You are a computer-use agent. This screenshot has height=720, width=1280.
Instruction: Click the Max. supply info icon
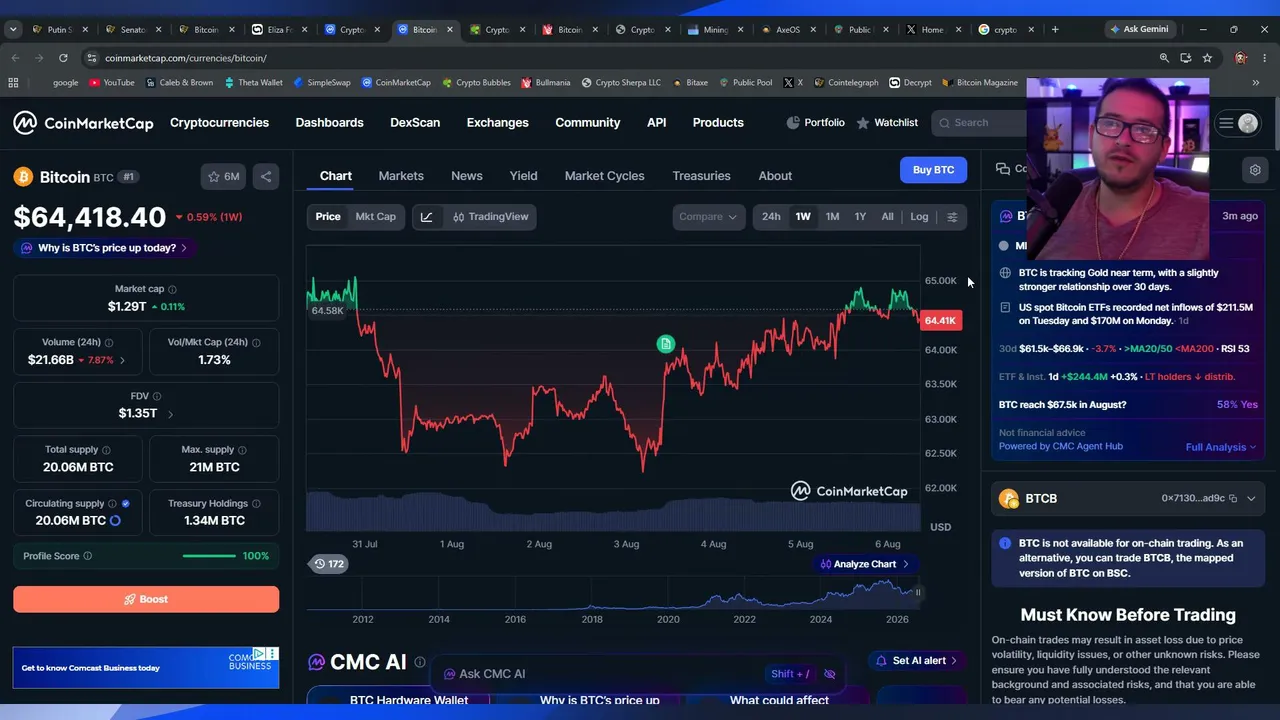click(242, 450)
